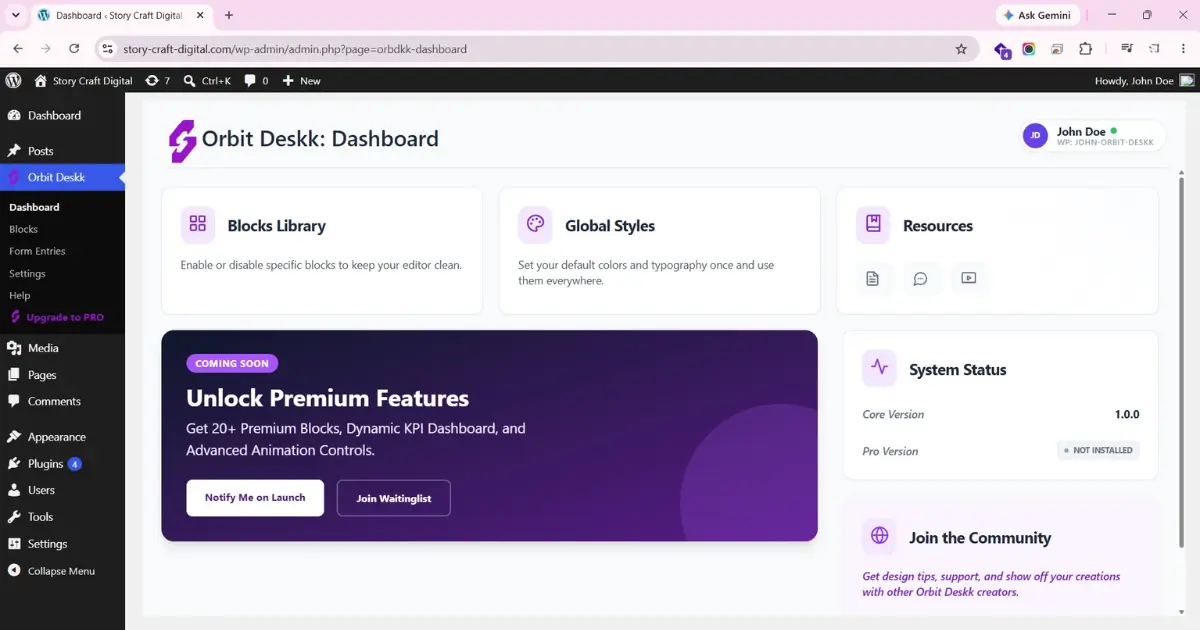Click Join Waitinglist button
Screen dimensions: 1200x630
coord(394,498)
